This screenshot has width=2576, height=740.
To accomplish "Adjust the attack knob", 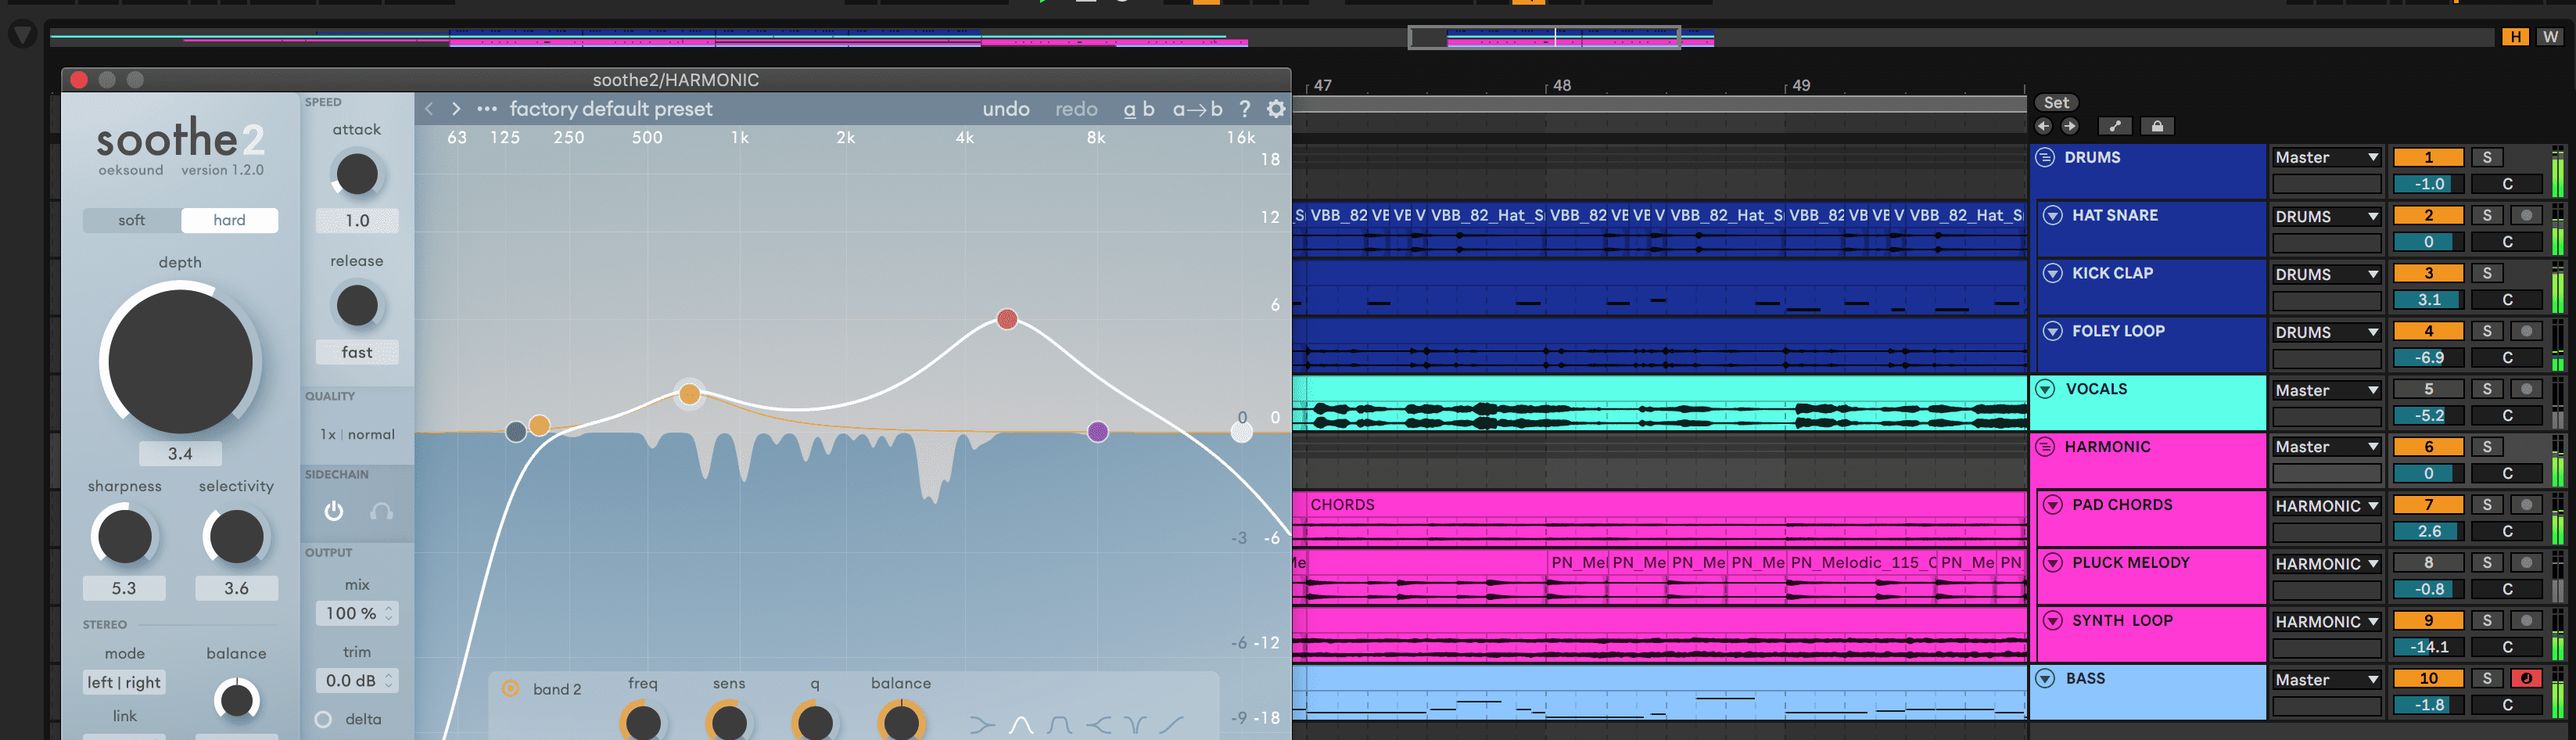I will [x=357, y=174].
